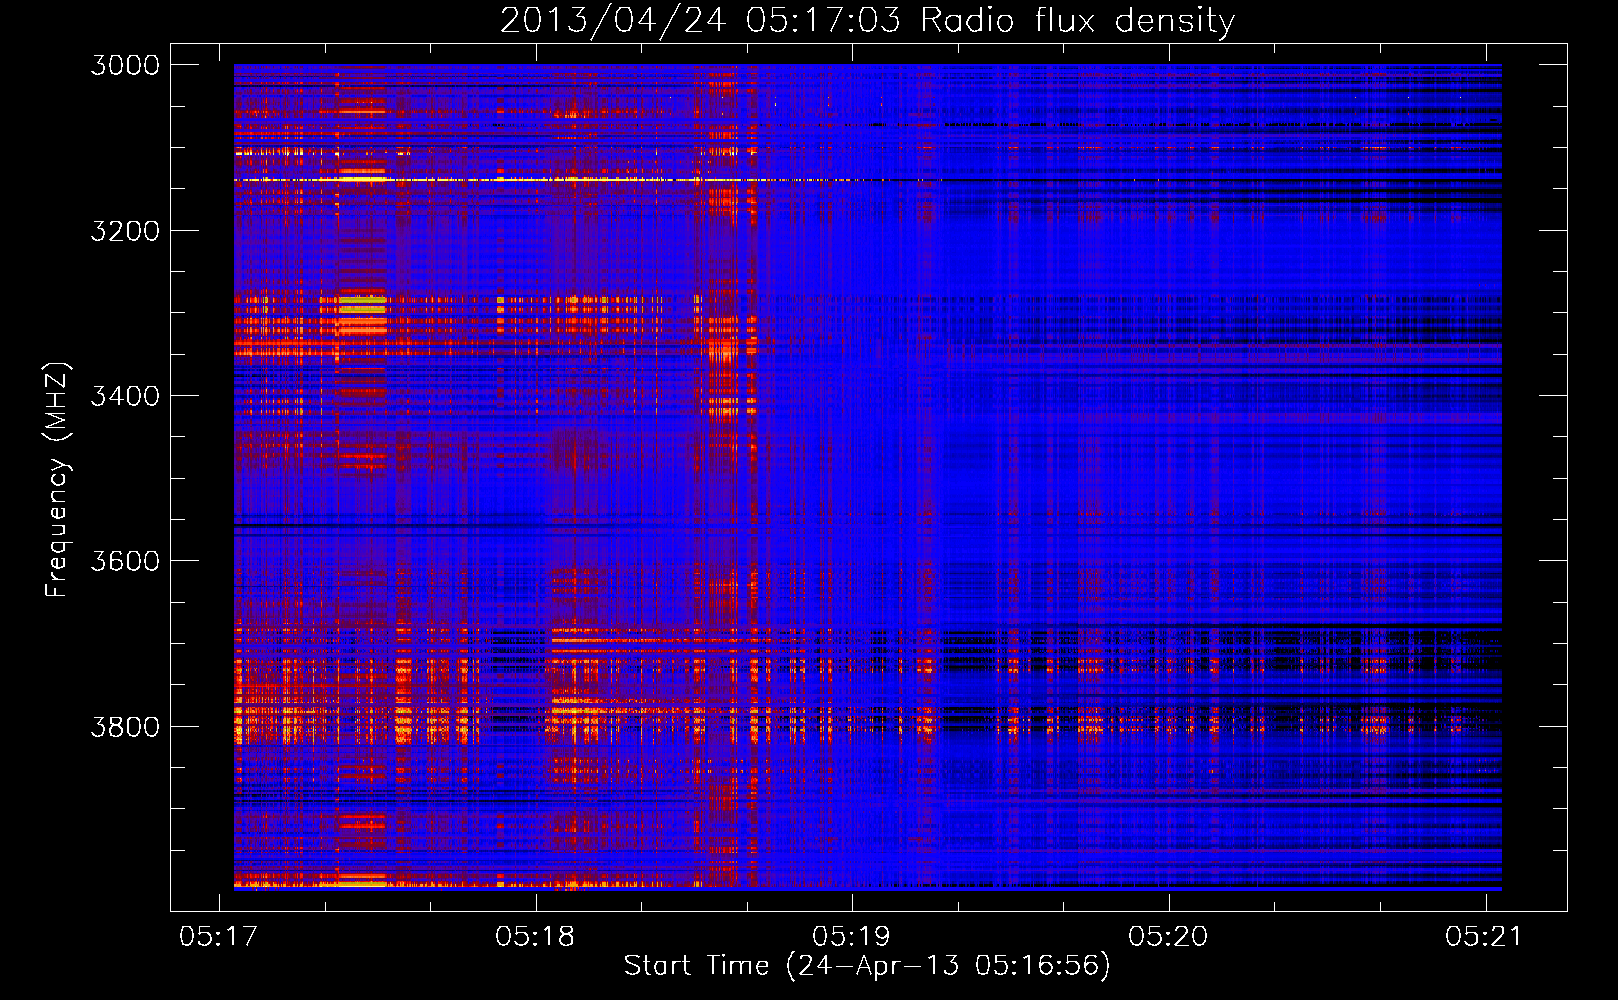Select the 3000 frequency tick label

point(125,65)
